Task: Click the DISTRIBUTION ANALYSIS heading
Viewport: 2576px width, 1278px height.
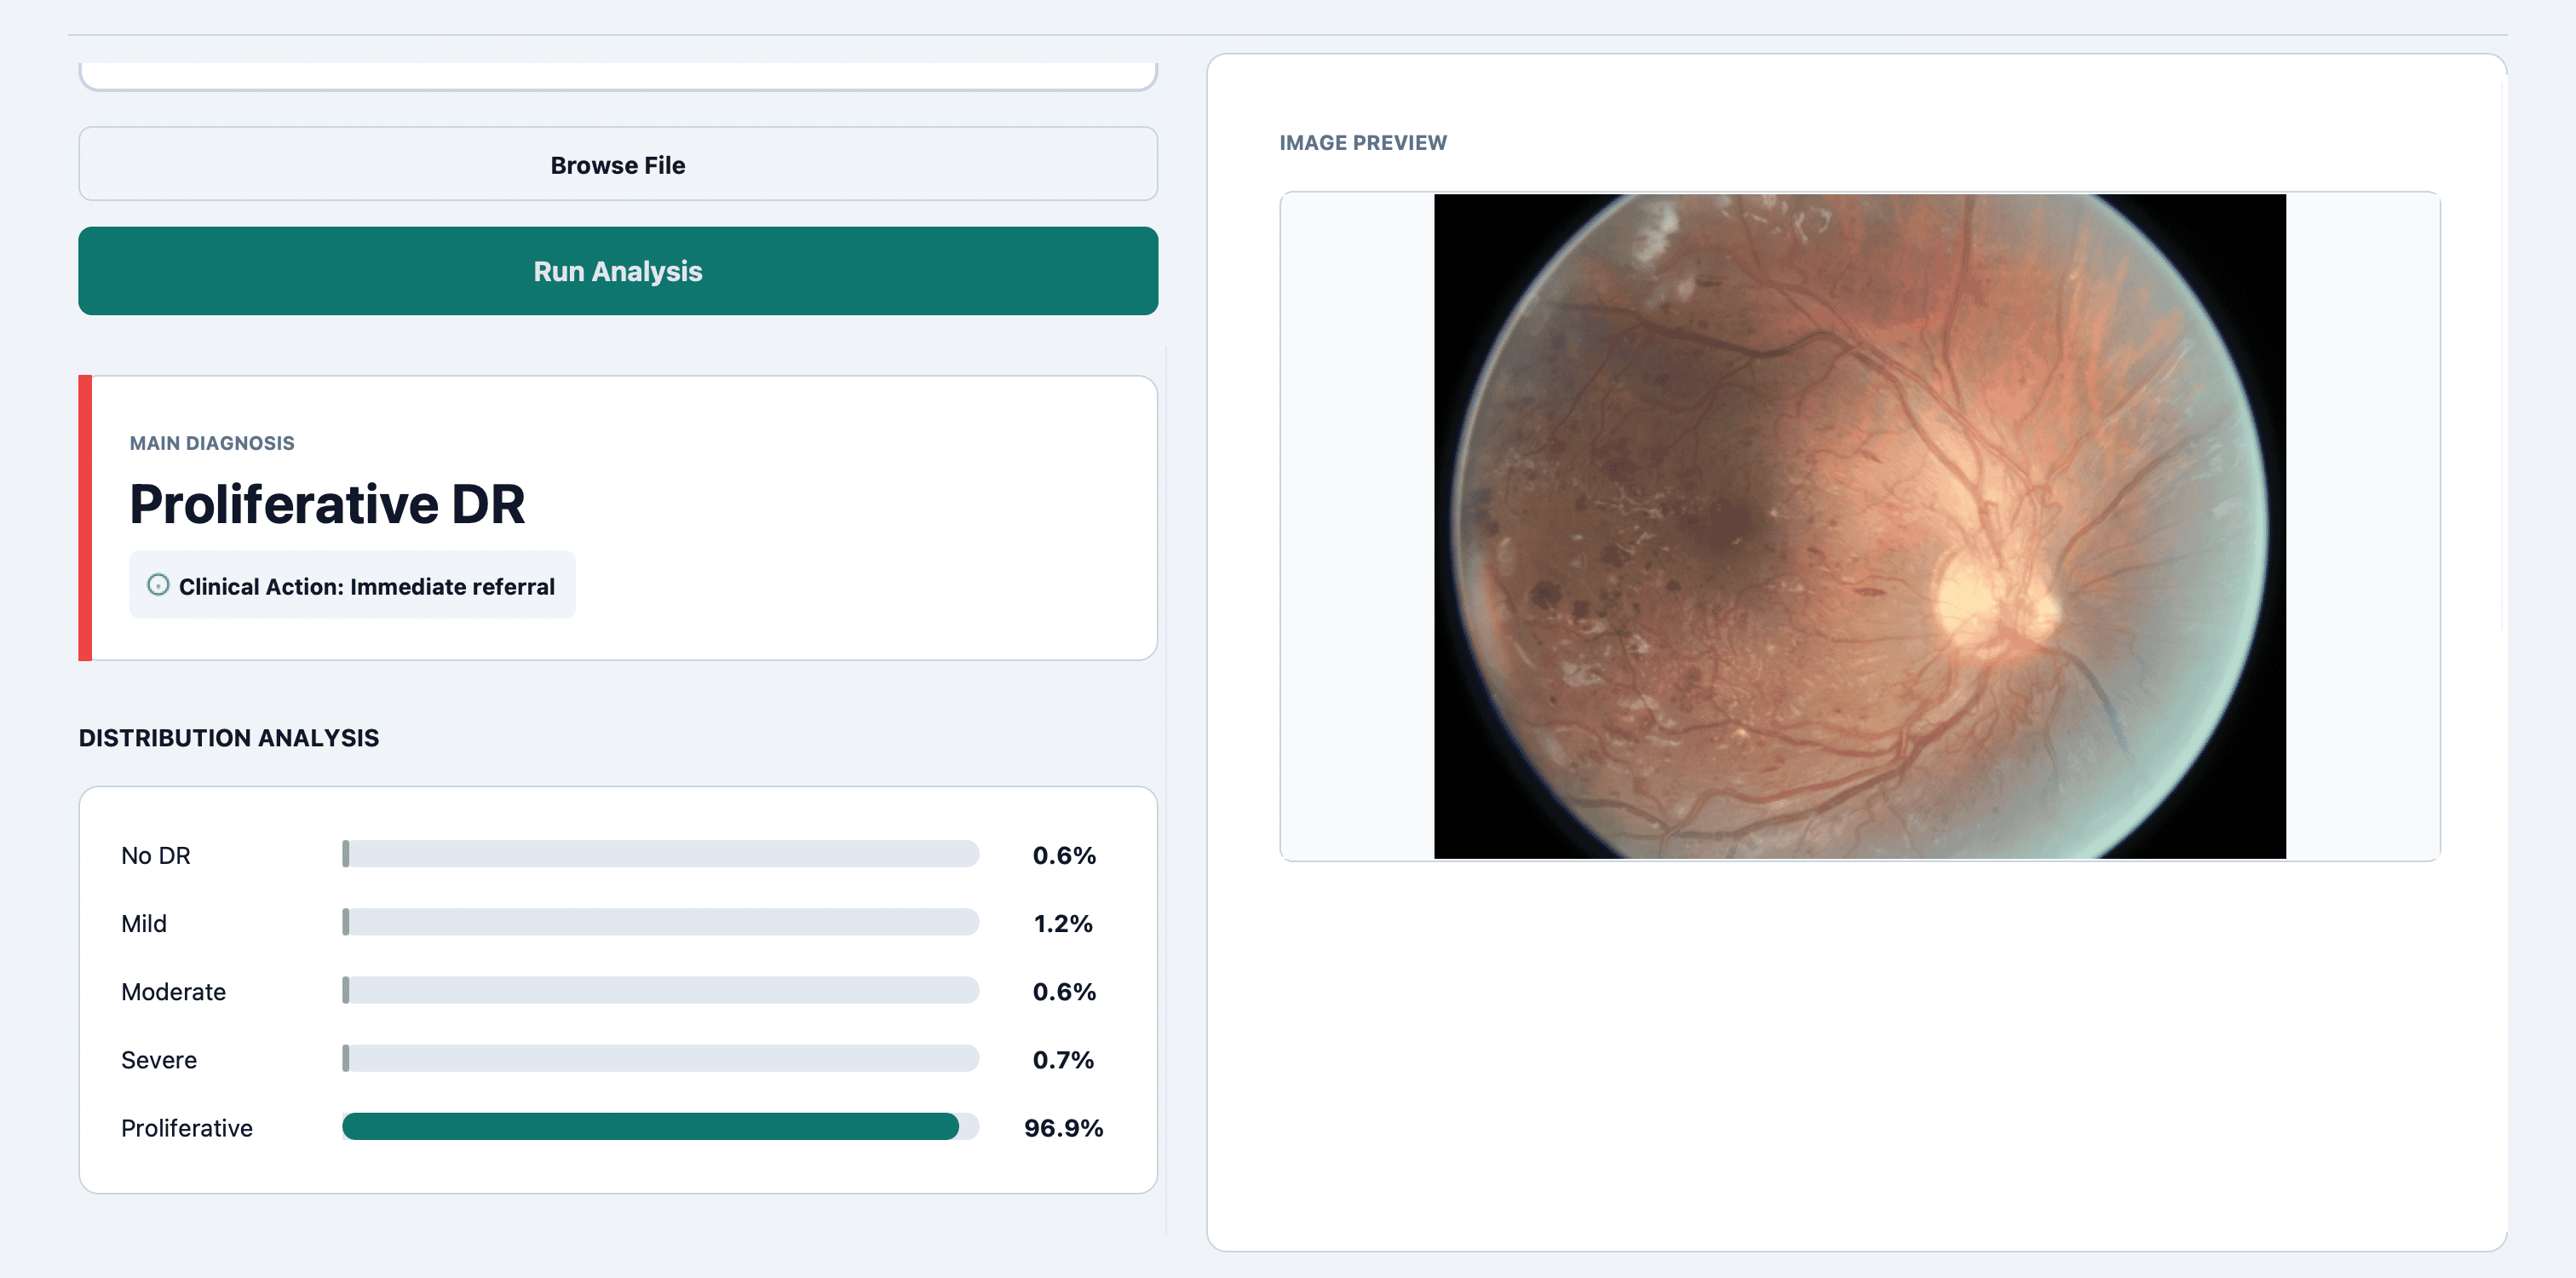Action: click(x=229, y=738)
